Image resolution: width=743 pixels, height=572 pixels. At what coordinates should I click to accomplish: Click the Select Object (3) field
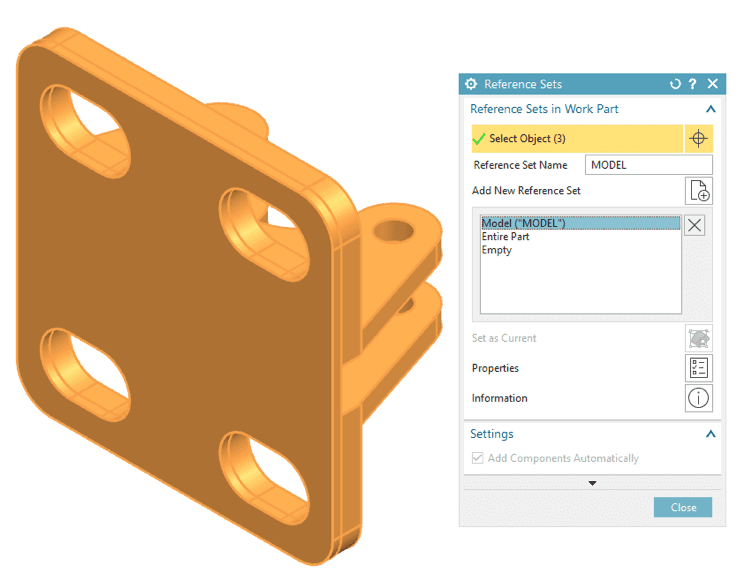pos(577,138)
